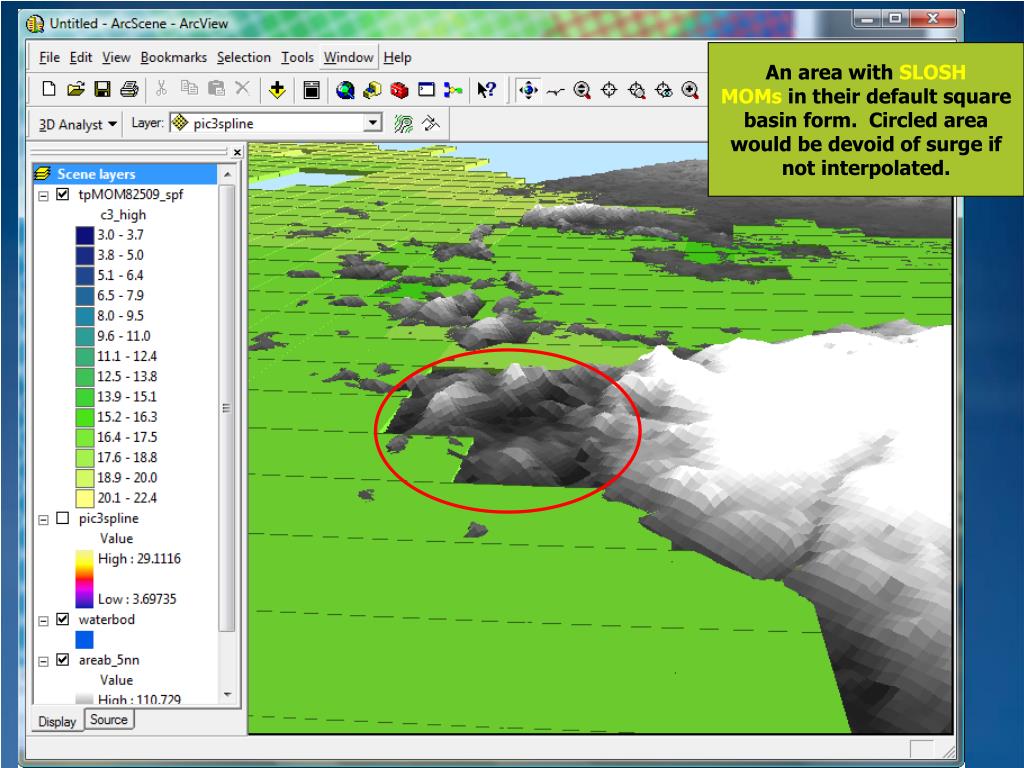The image size is (1024, 768).
Task: Toggle the areab_5nn layer checkbox
Action: coord(63,660)
